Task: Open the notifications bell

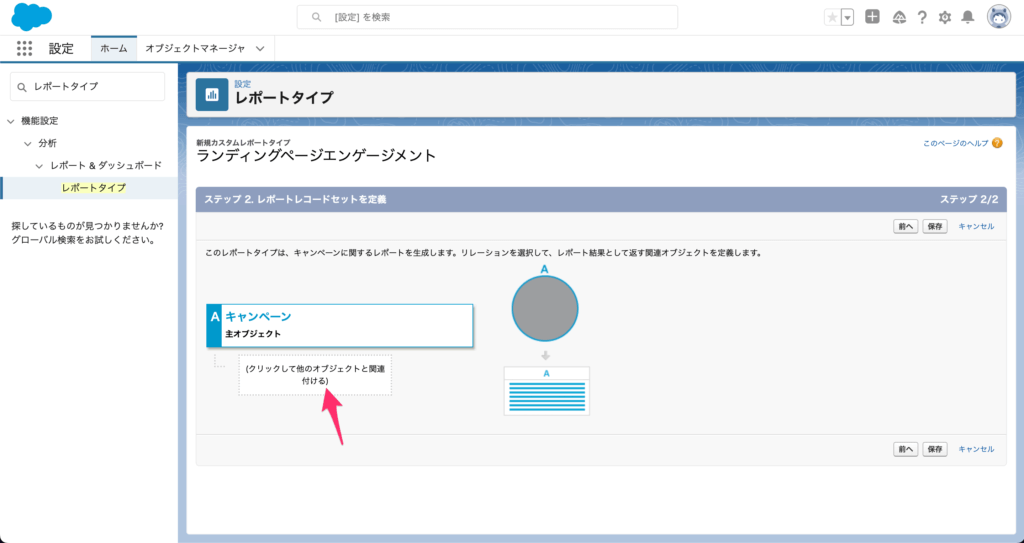Action: pos(968,18)
